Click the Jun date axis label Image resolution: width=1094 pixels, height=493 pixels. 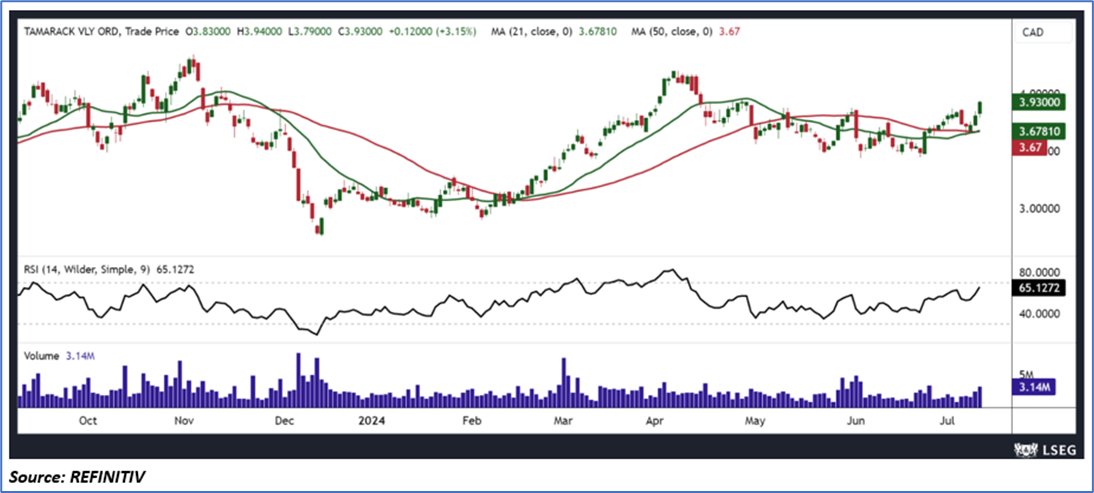tap(854, 421)
